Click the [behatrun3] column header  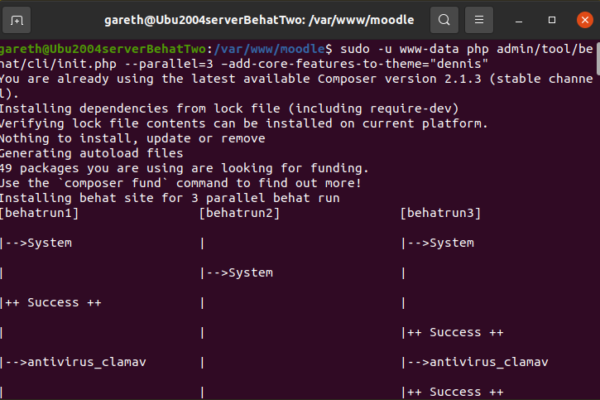[x=440, y=213]
